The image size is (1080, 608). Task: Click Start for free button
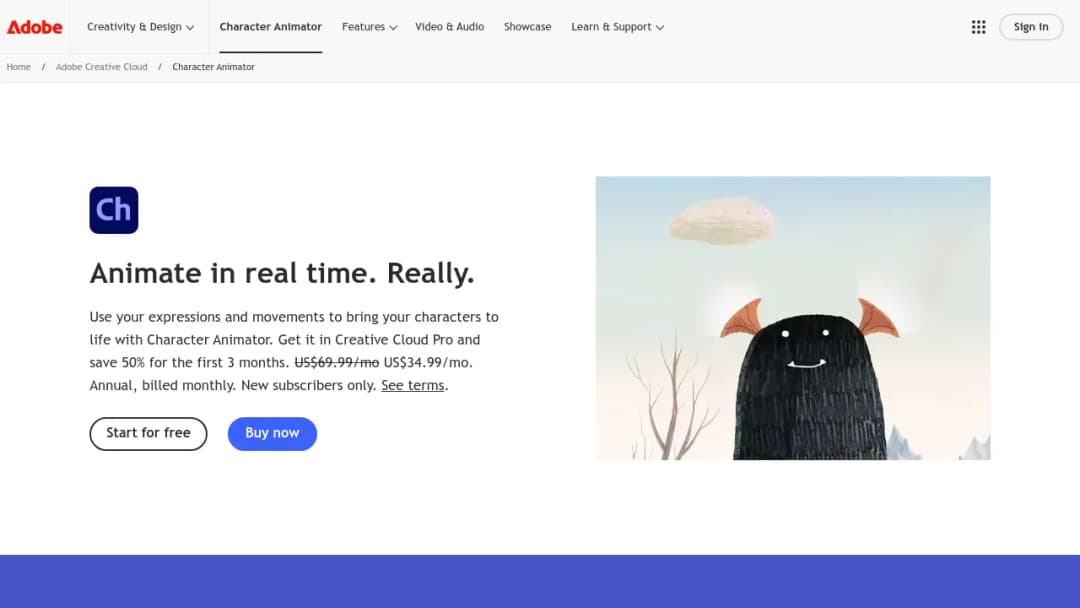click(148, 433)
